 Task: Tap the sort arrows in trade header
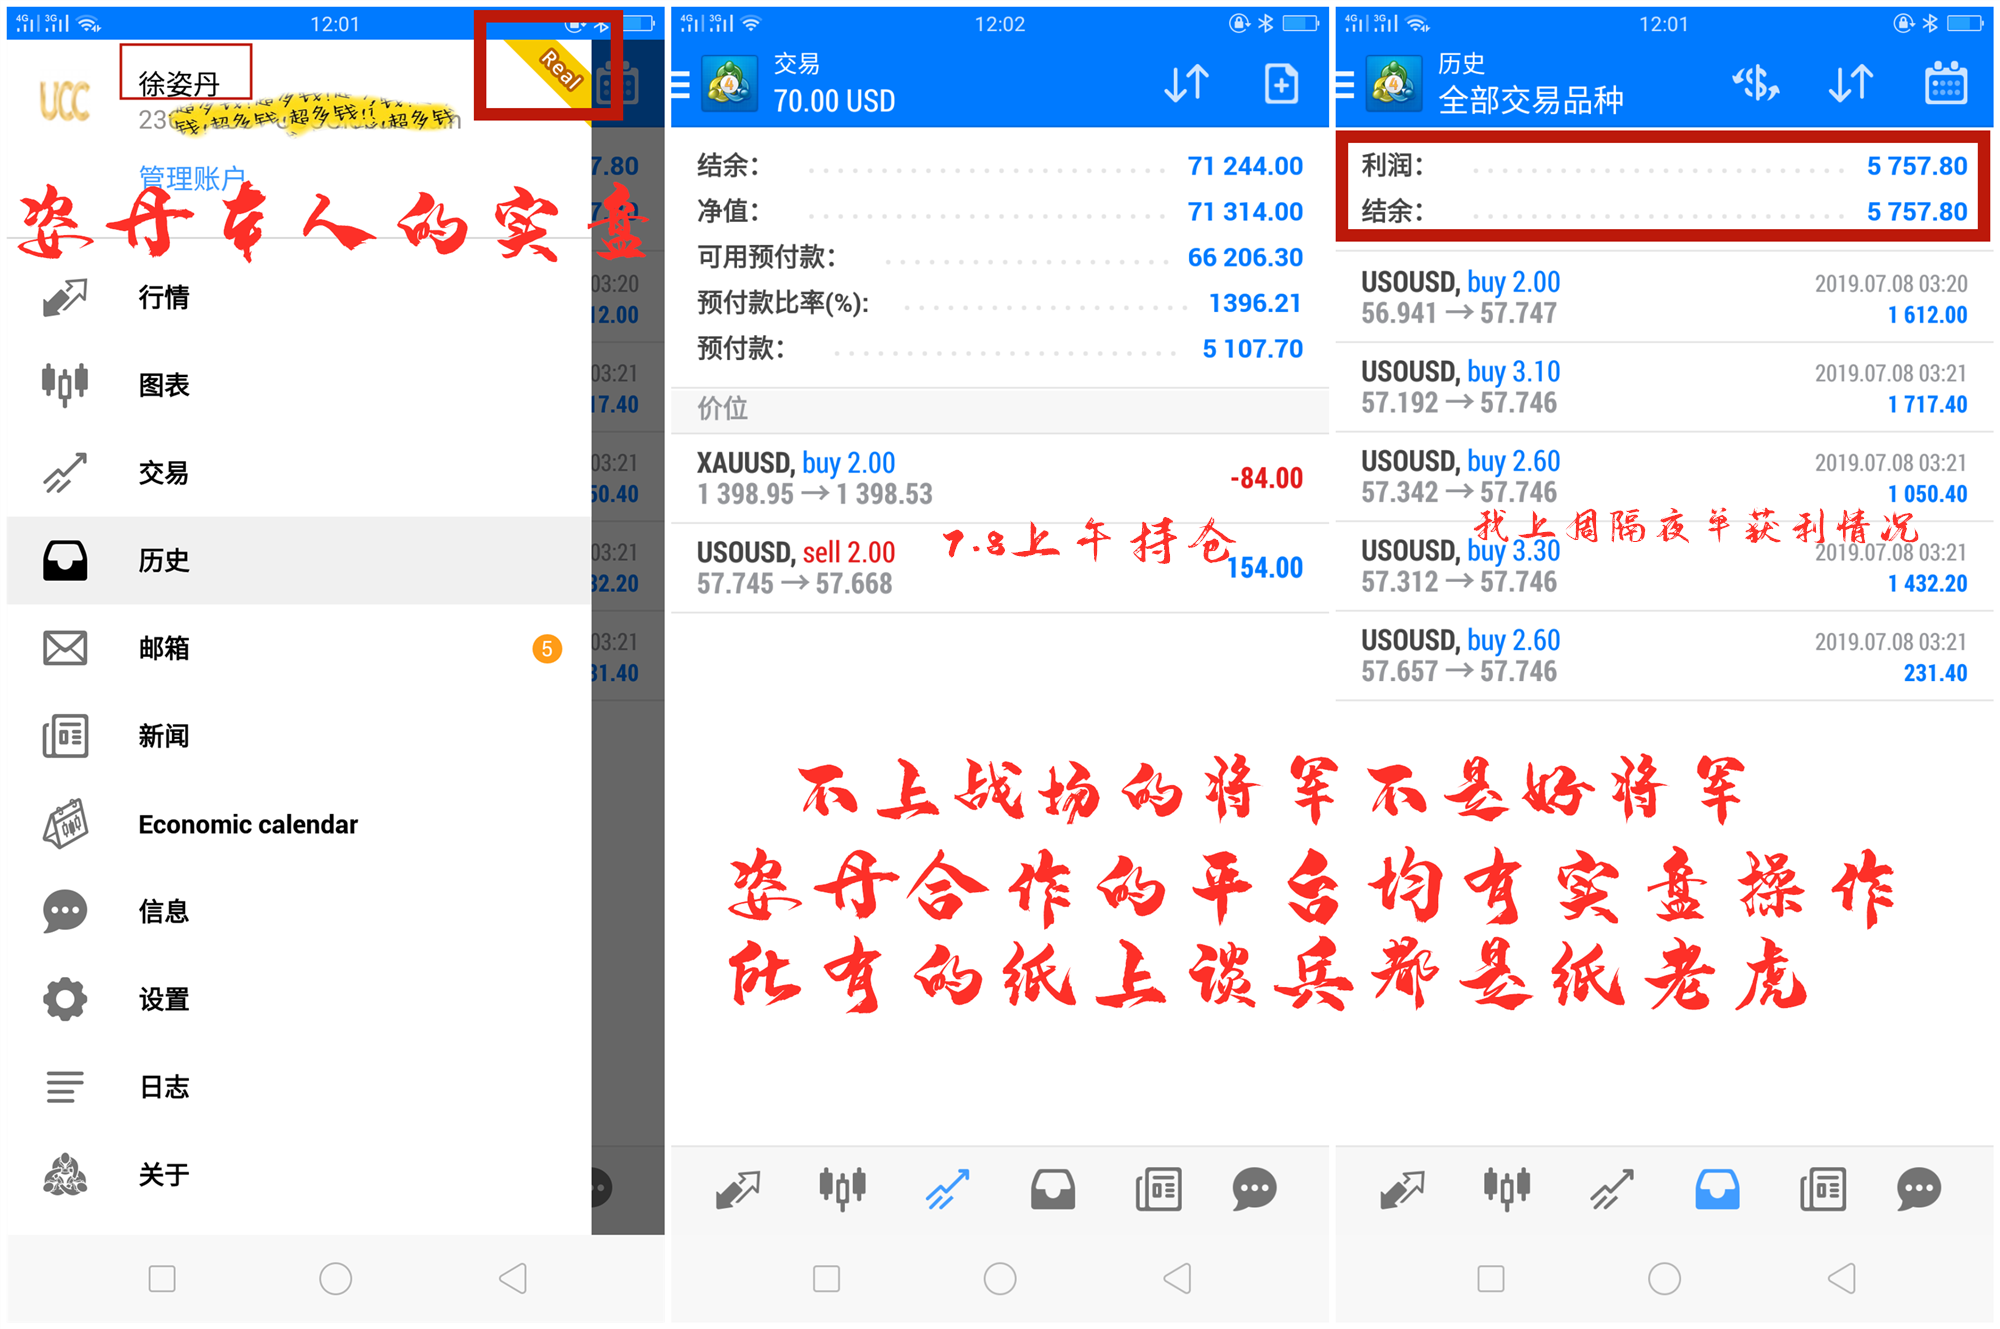coord(1187,84)
